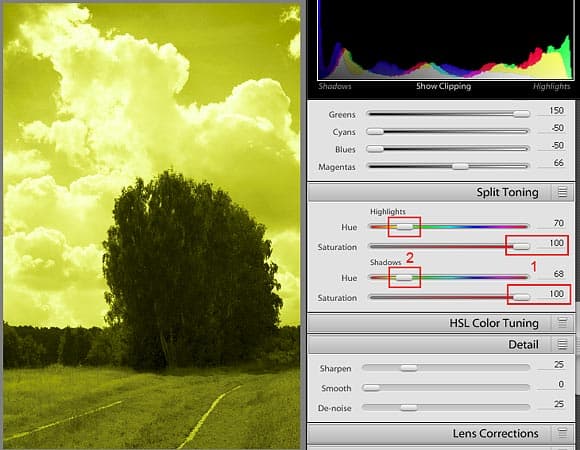
Task: Click the De-noise value field 25
Action: (559, 404)
